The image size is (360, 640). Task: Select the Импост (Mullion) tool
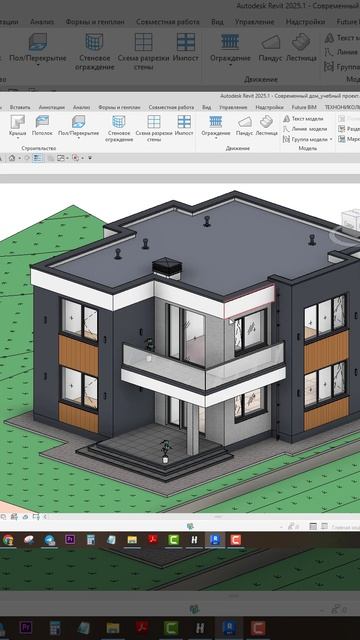184,125
